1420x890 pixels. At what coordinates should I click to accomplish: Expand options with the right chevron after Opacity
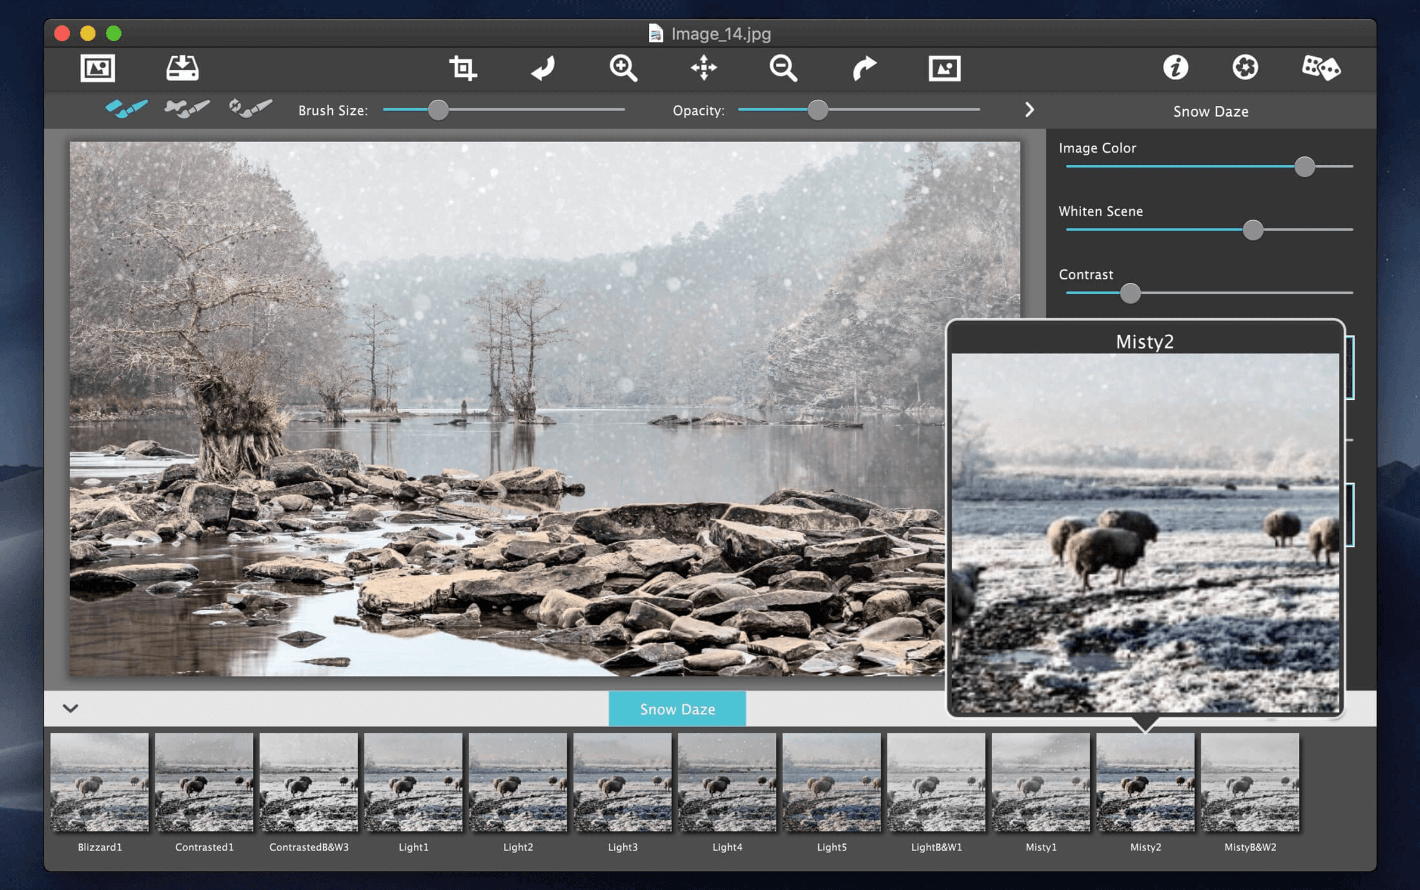click(1029, 110)
